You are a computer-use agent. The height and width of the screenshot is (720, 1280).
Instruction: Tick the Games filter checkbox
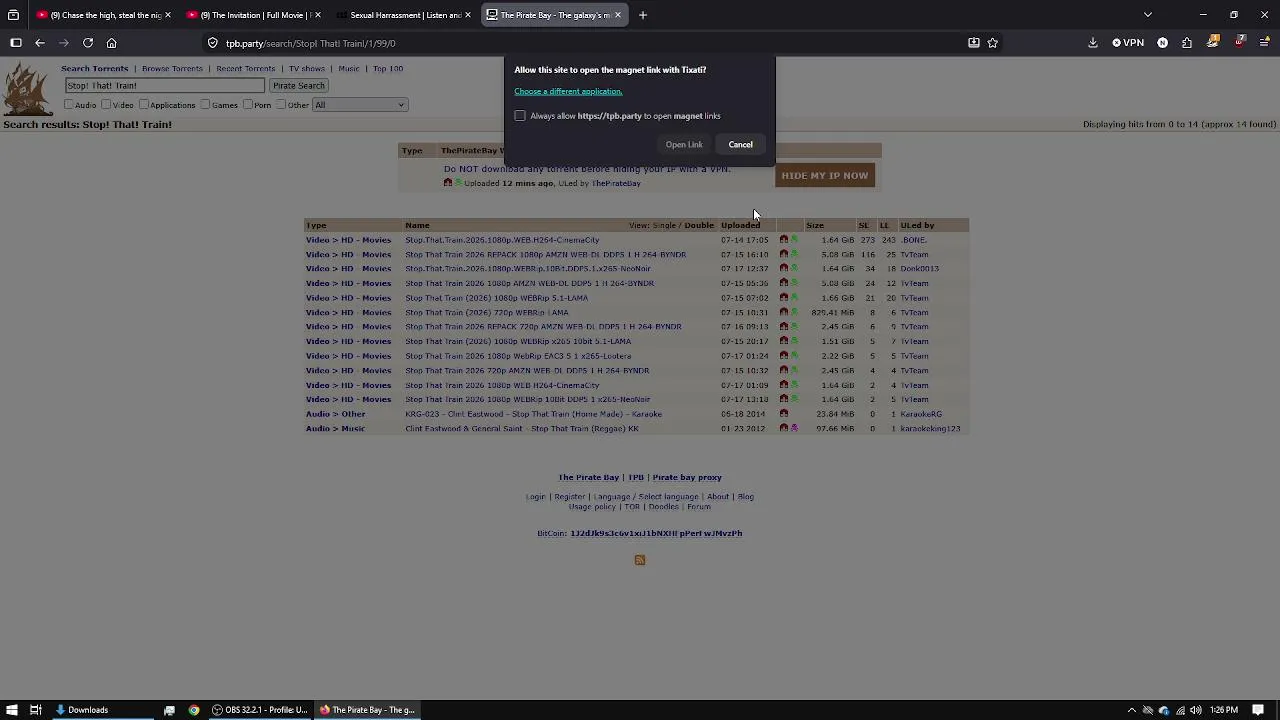[x=205, y=105]
